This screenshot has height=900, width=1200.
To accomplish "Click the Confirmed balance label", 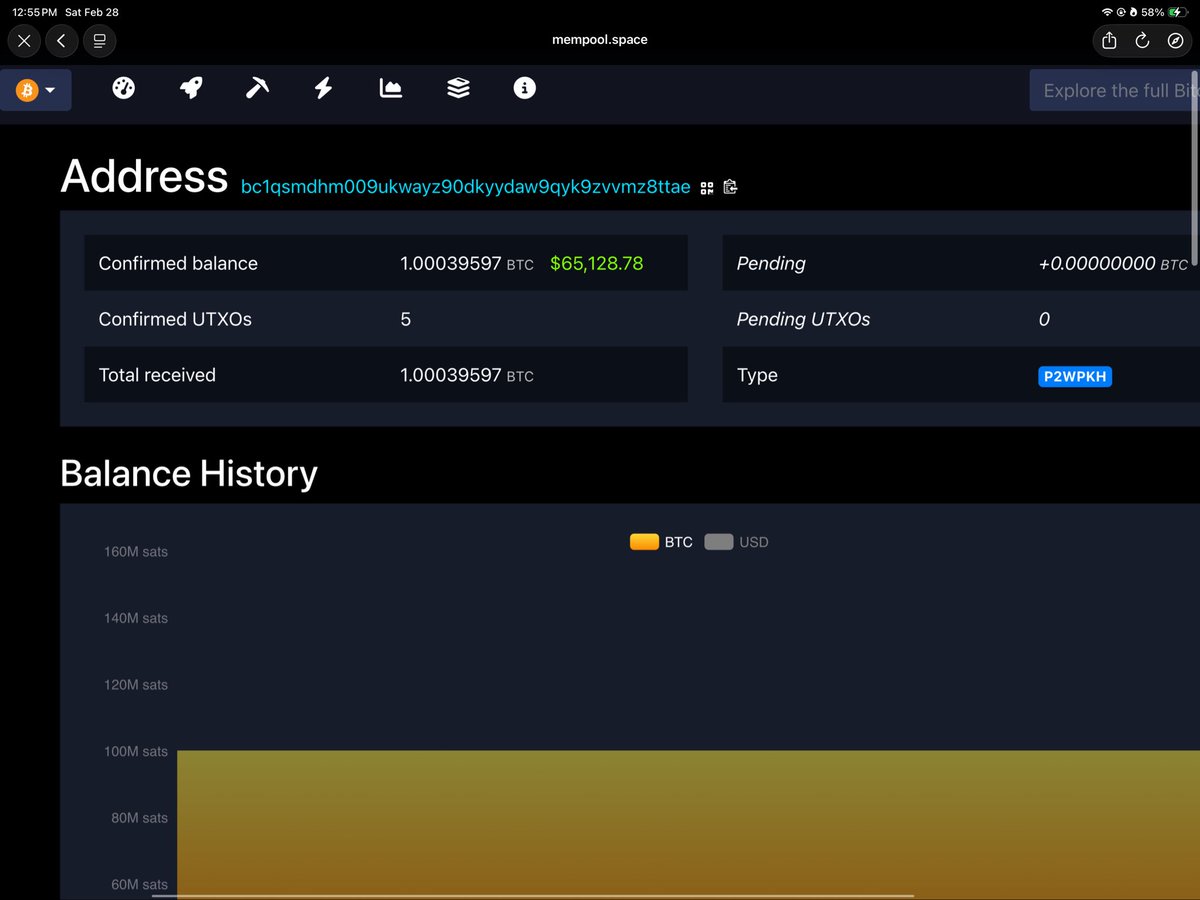I will [178, 264].
